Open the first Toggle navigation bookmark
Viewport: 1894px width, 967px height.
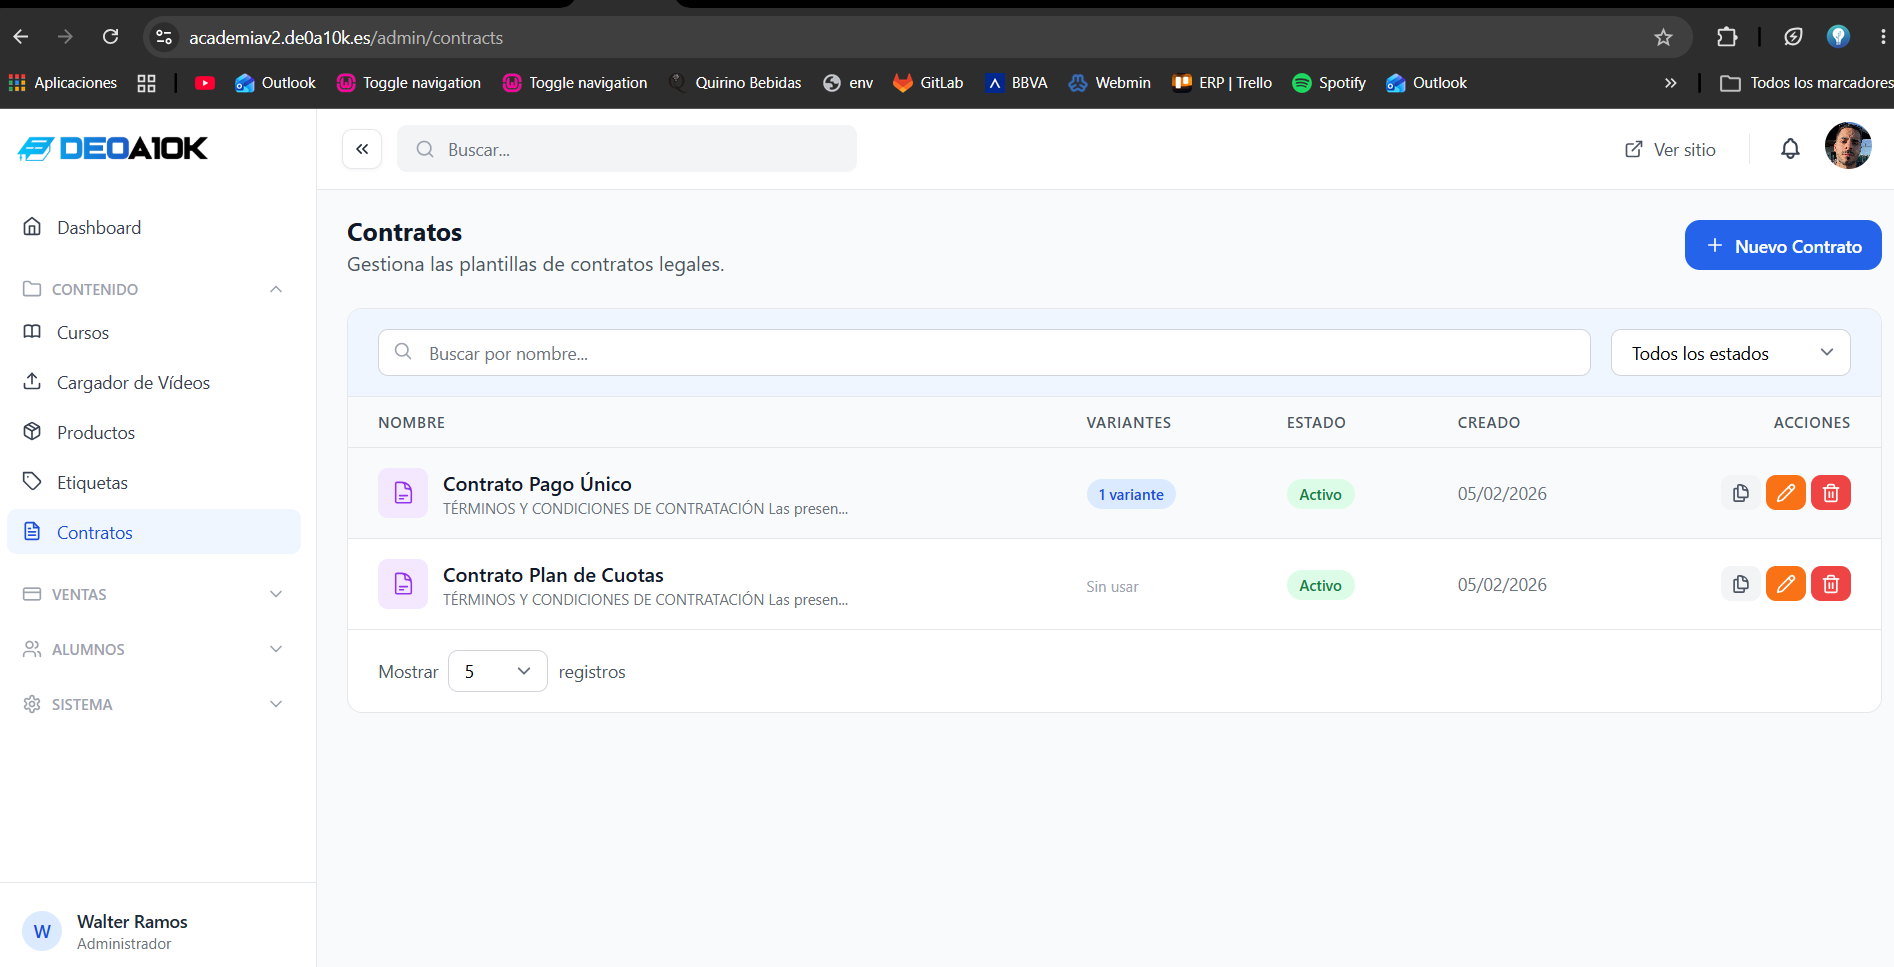409,83
